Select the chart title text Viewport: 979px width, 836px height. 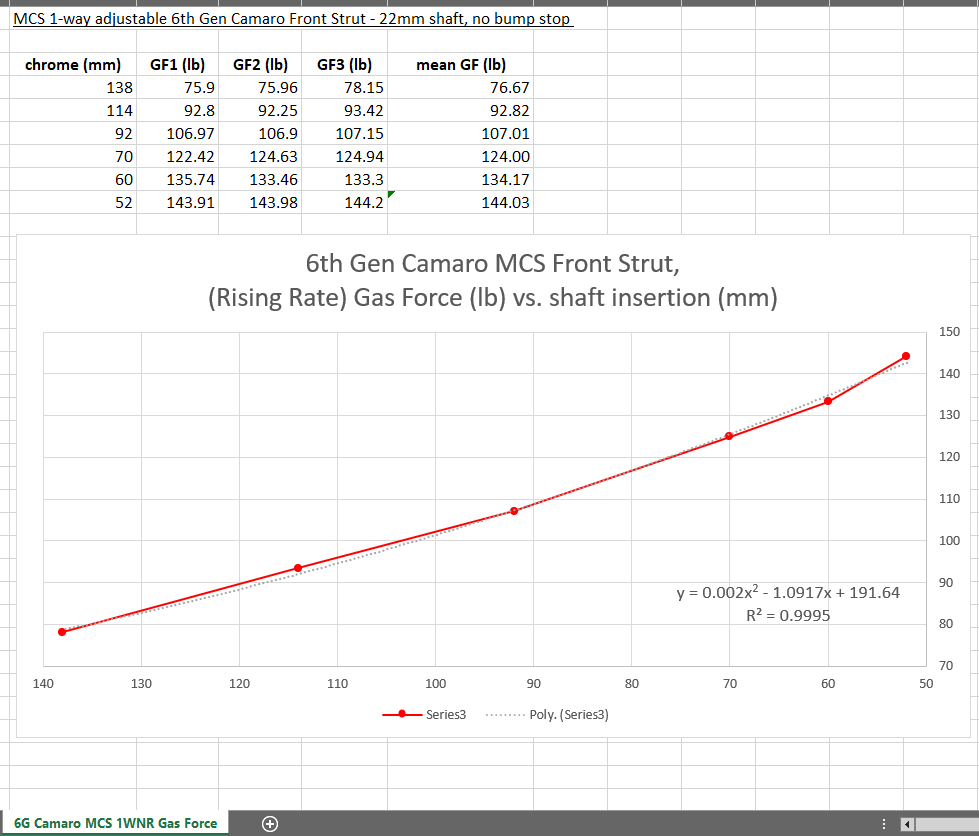[493, 280]
